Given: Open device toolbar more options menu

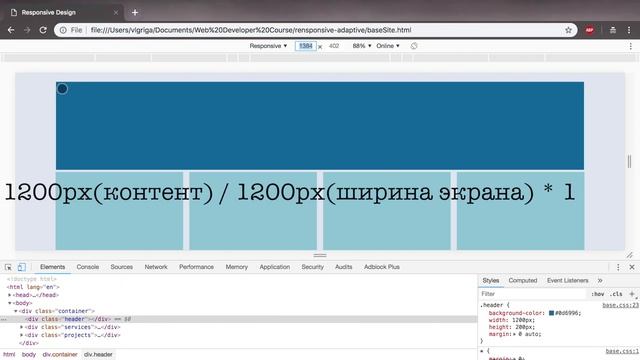Looking at the screenshot, I should coord(631,46).
